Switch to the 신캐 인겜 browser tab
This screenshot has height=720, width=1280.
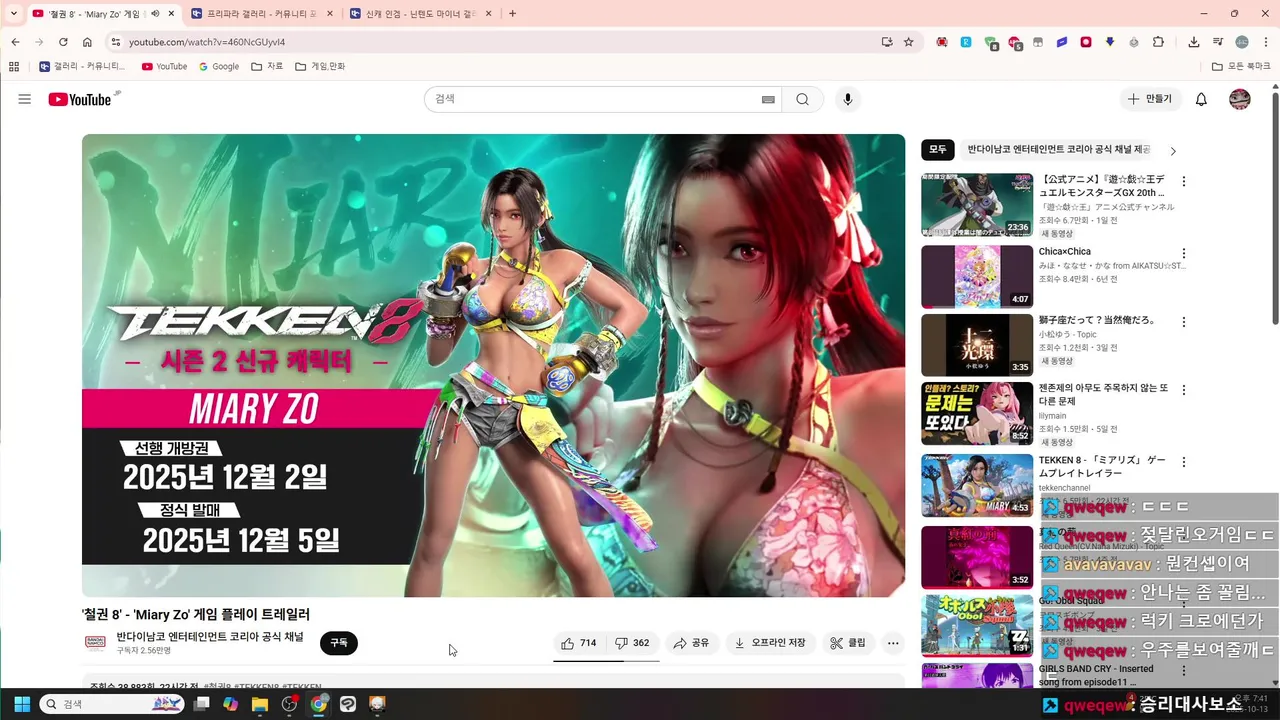tap(419, 13)
